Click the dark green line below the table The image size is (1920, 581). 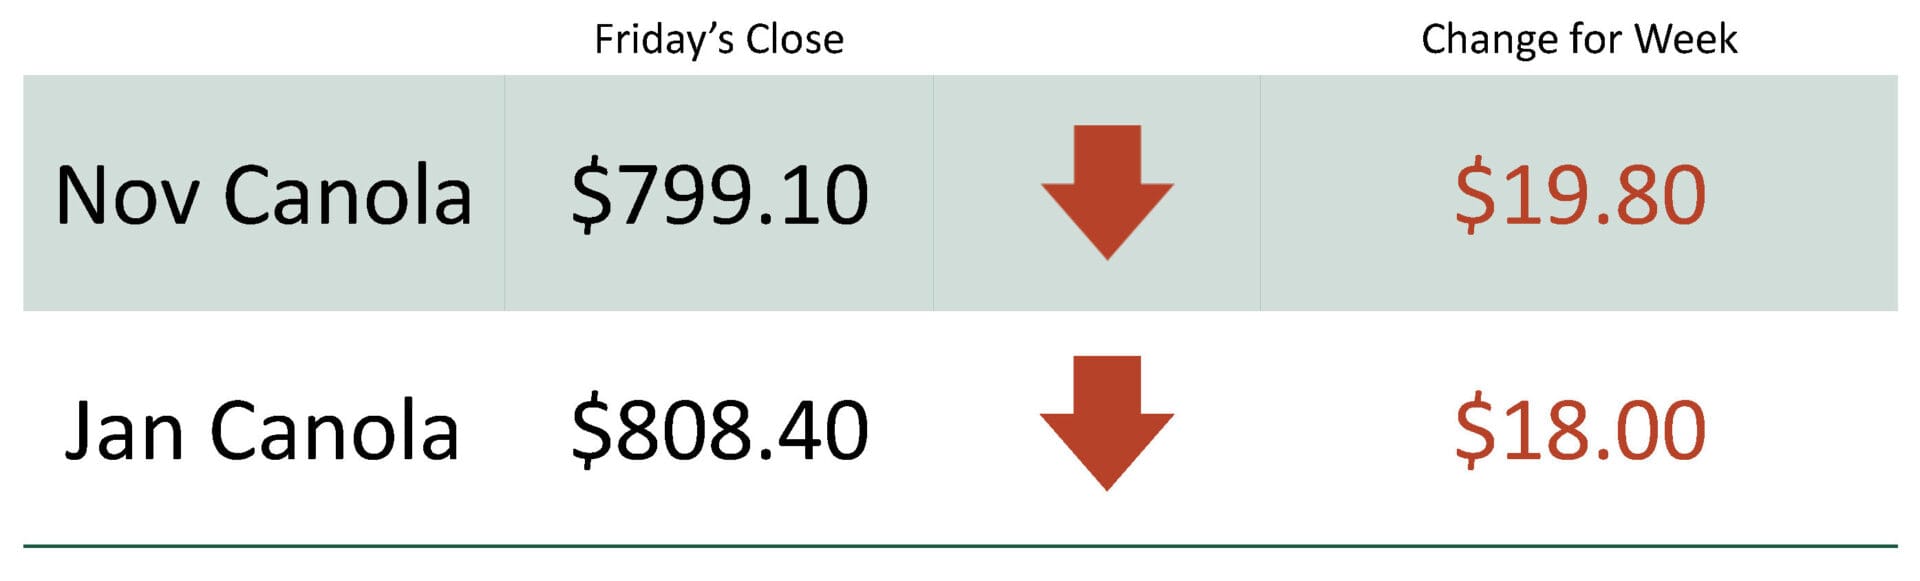[x=960, y=546]
